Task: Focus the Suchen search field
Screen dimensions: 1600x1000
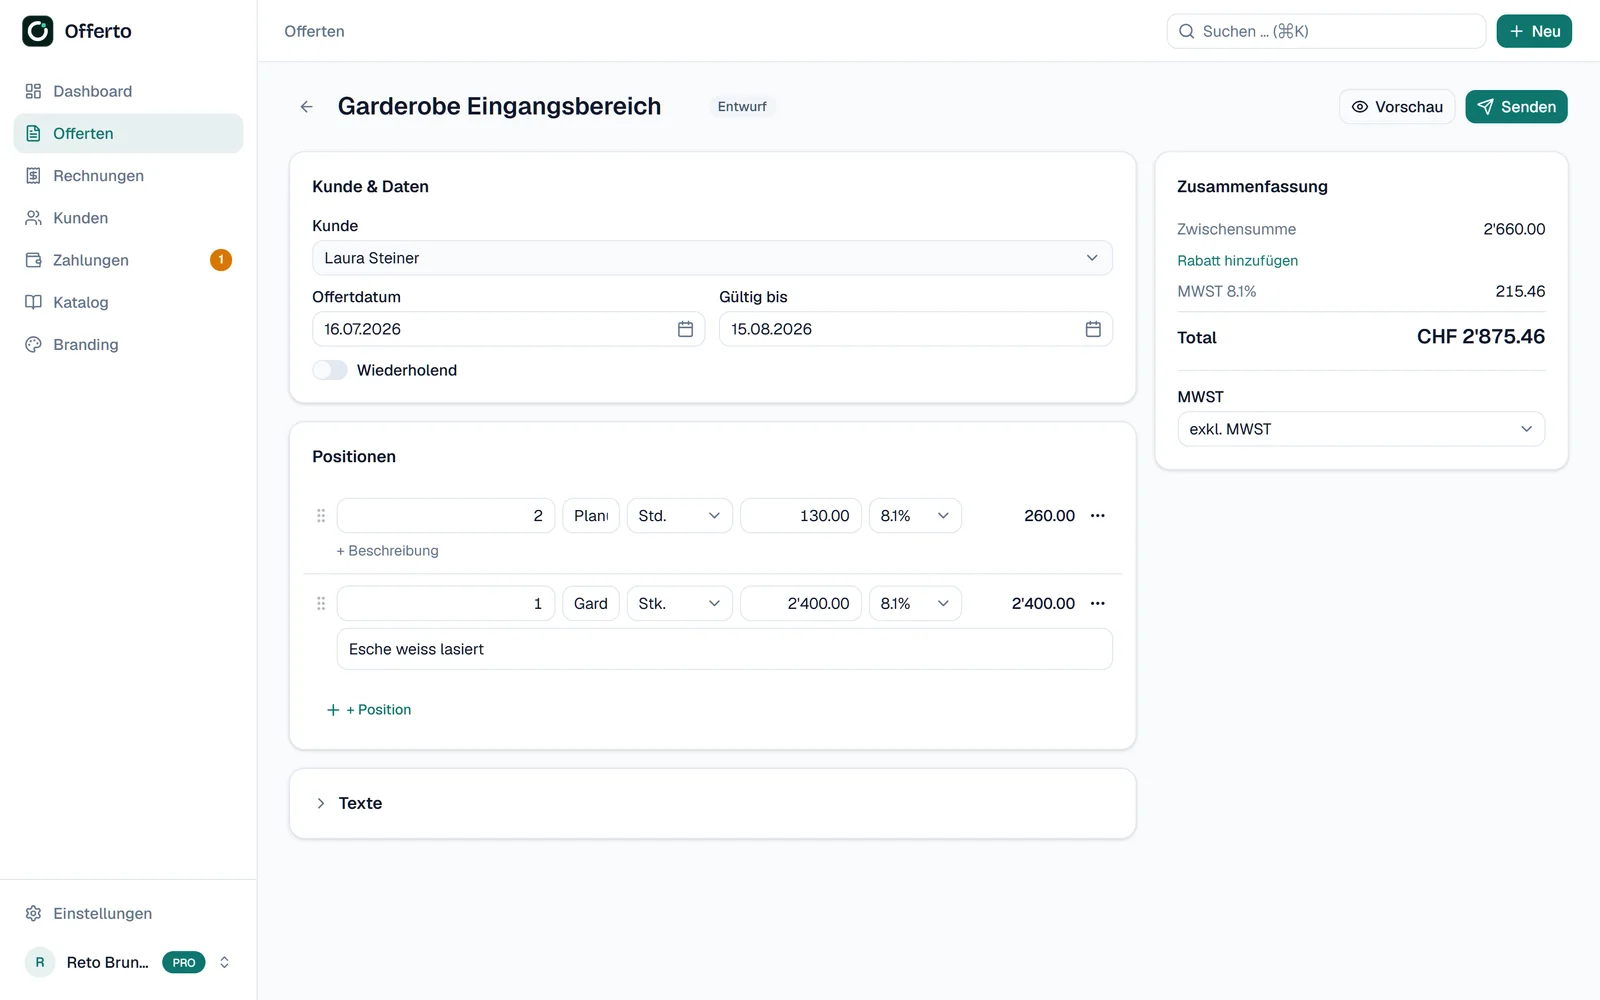Action: (1326, 31)
